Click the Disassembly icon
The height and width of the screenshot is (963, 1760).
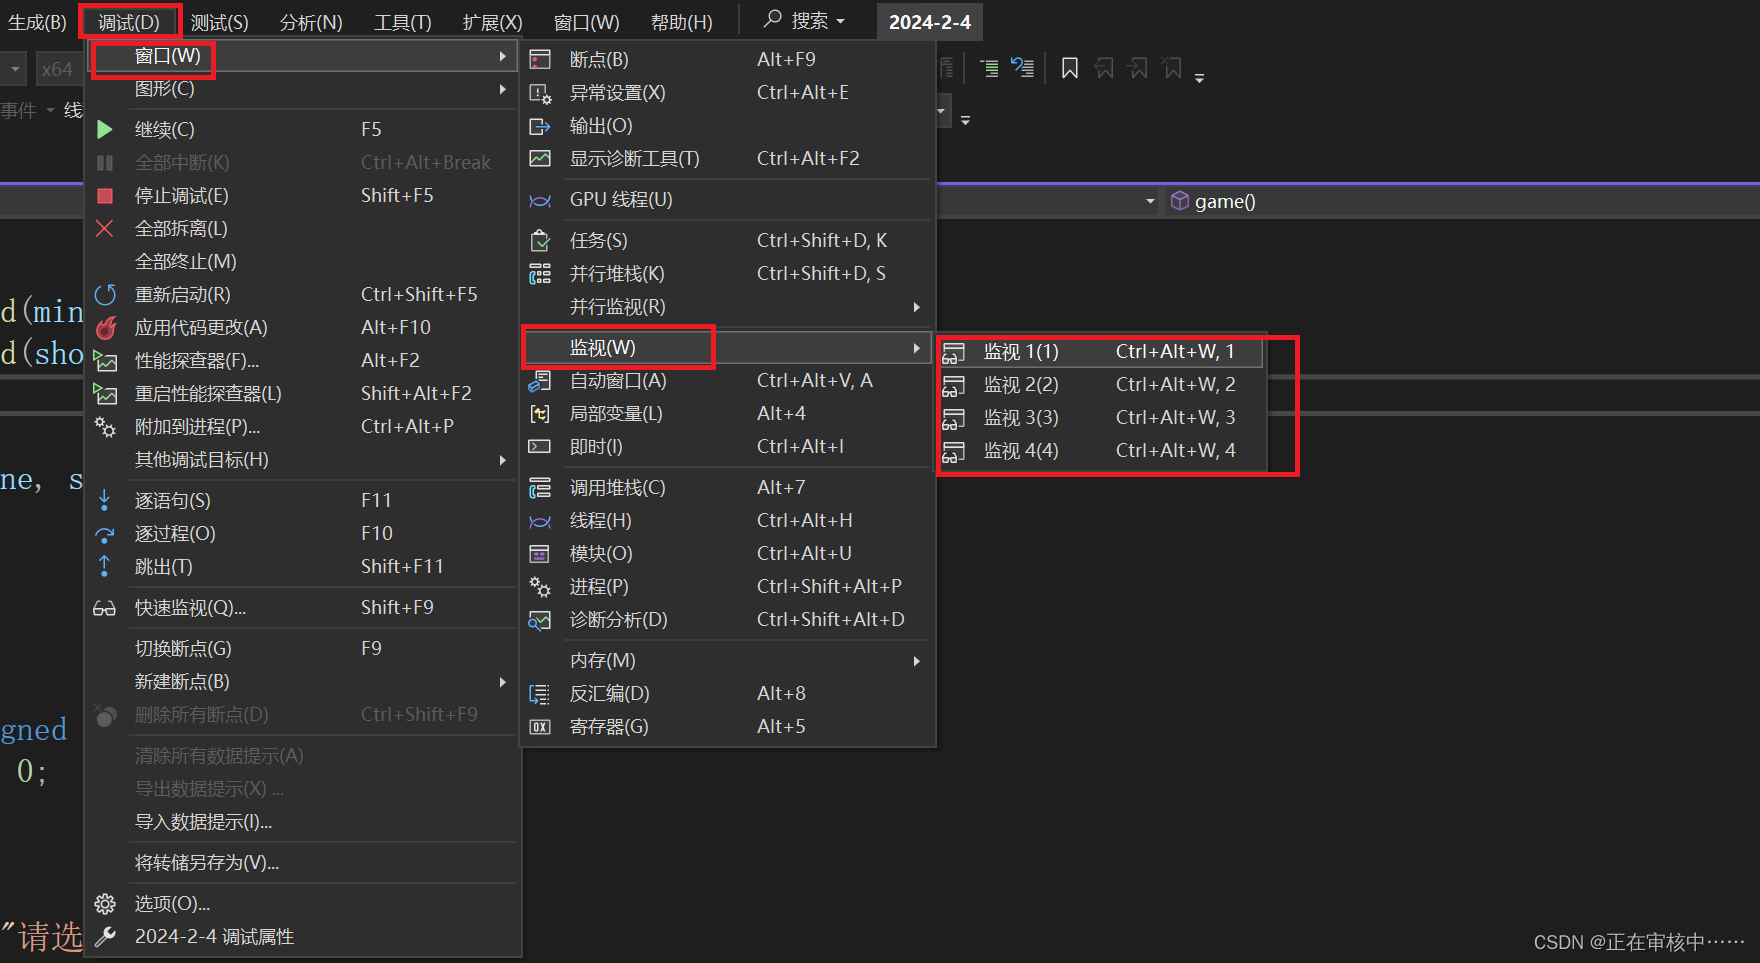(540, 694)
